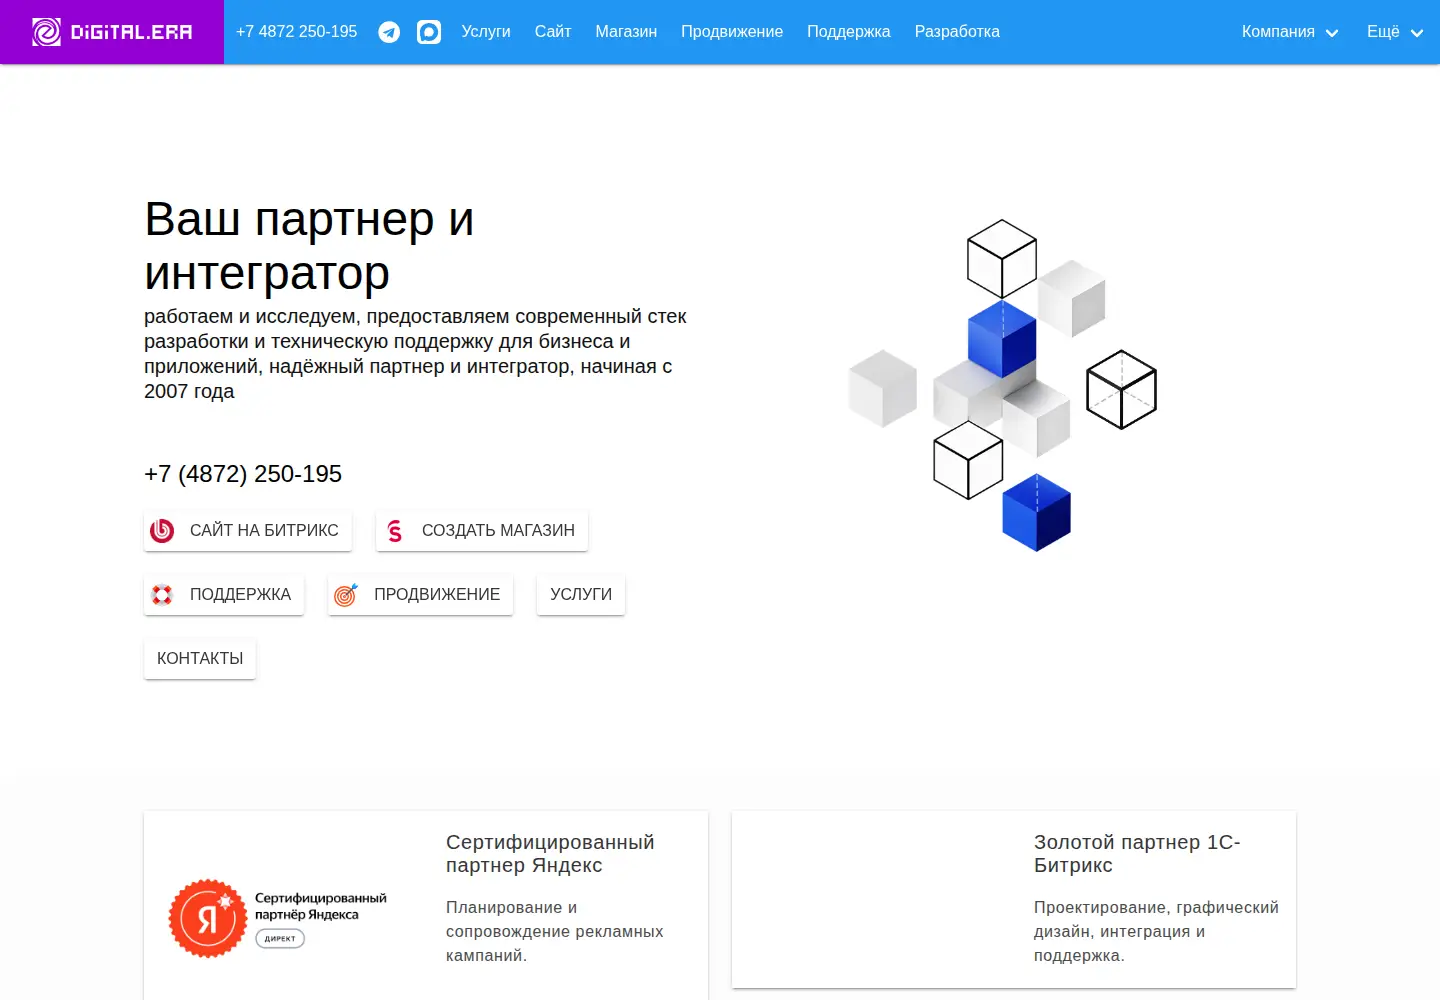Click the САЙТ НА БИТРИКС button
This screenshot has width=1440, height=1000.
(248, 531)
